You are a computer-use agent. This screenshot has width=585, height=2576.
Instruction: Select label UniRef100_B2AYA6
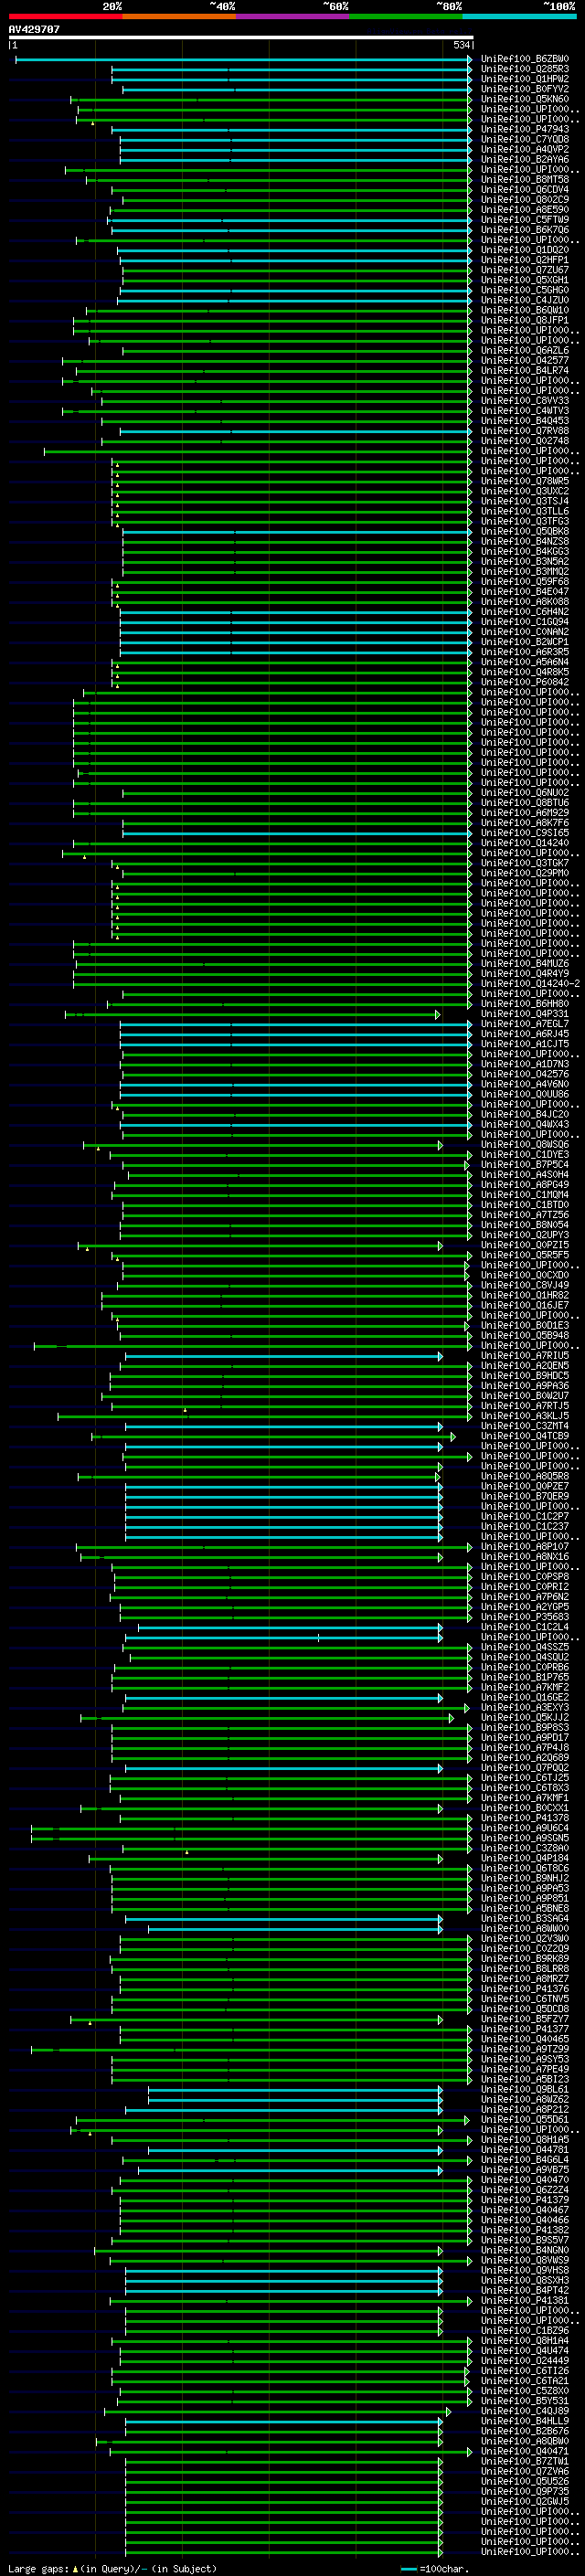[x=525, y=160]
